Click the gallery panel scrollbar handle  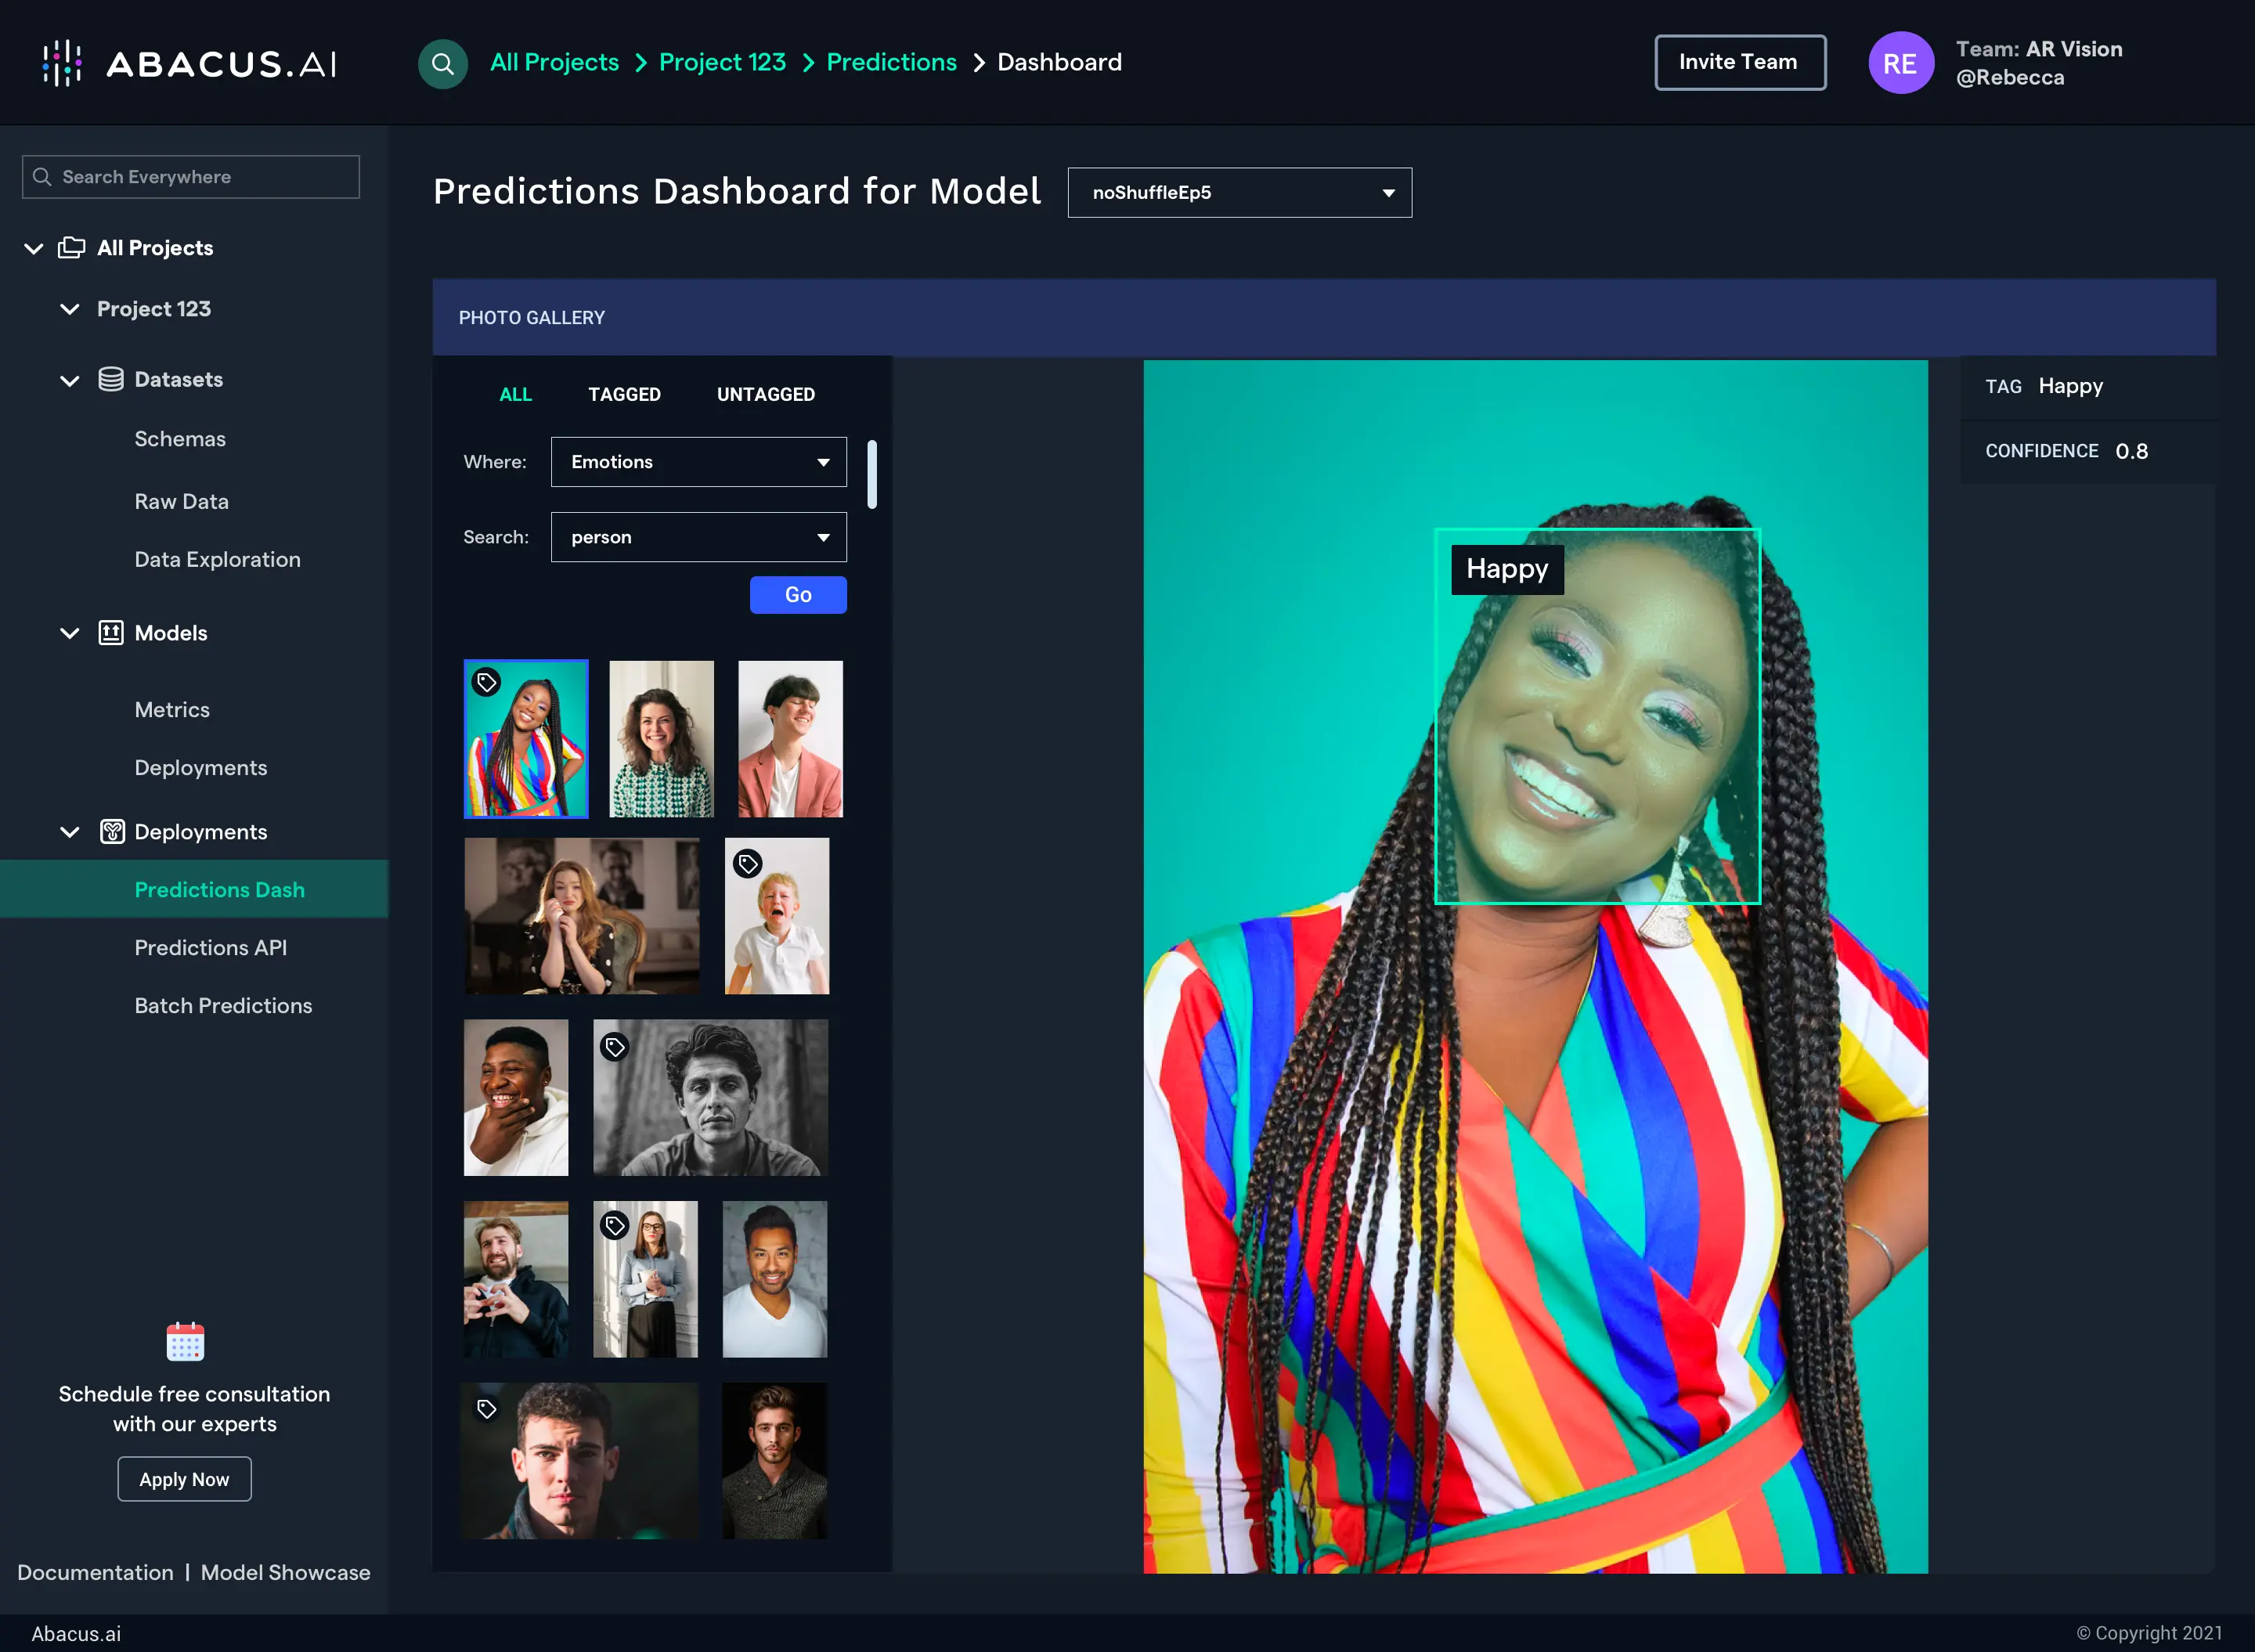(872, 474)
